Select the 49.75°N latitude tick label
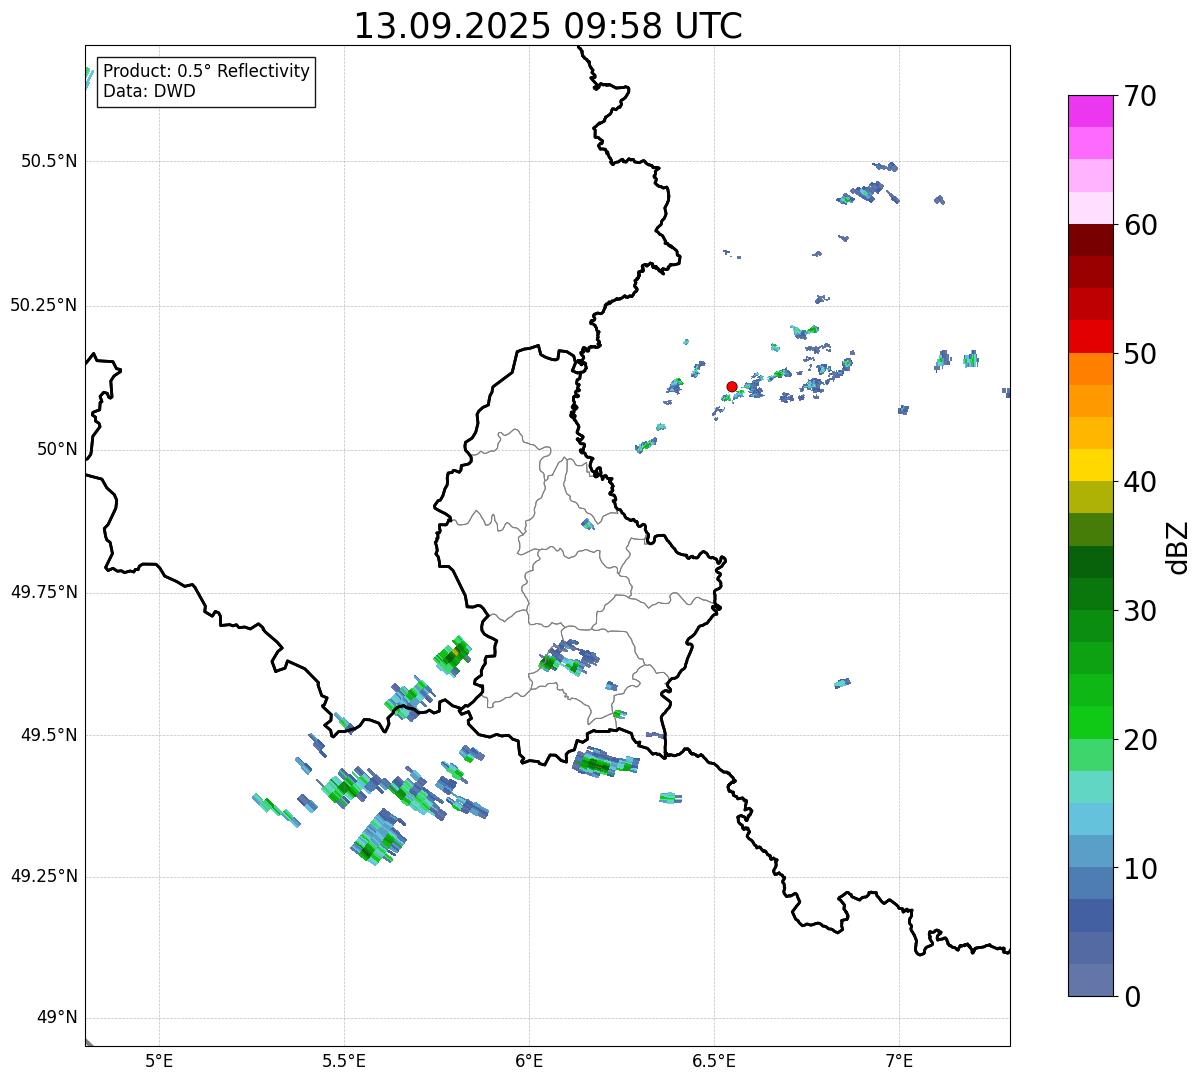The height and width of the screenshot is (1081, 1202). click(43, 592)
